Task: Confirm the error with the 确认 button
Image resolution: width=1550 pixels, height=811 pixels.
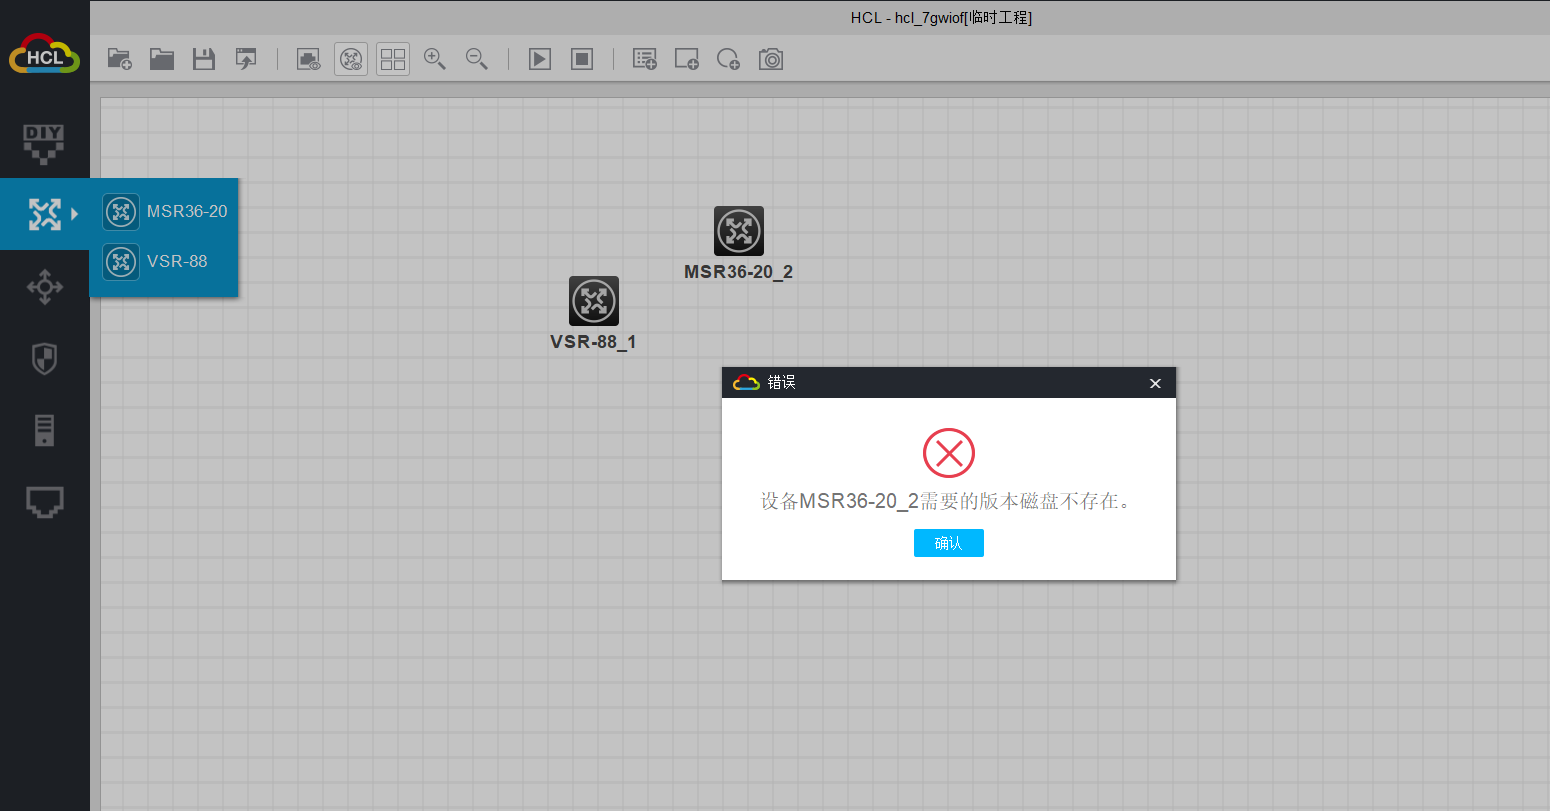Action: point(949,543)
